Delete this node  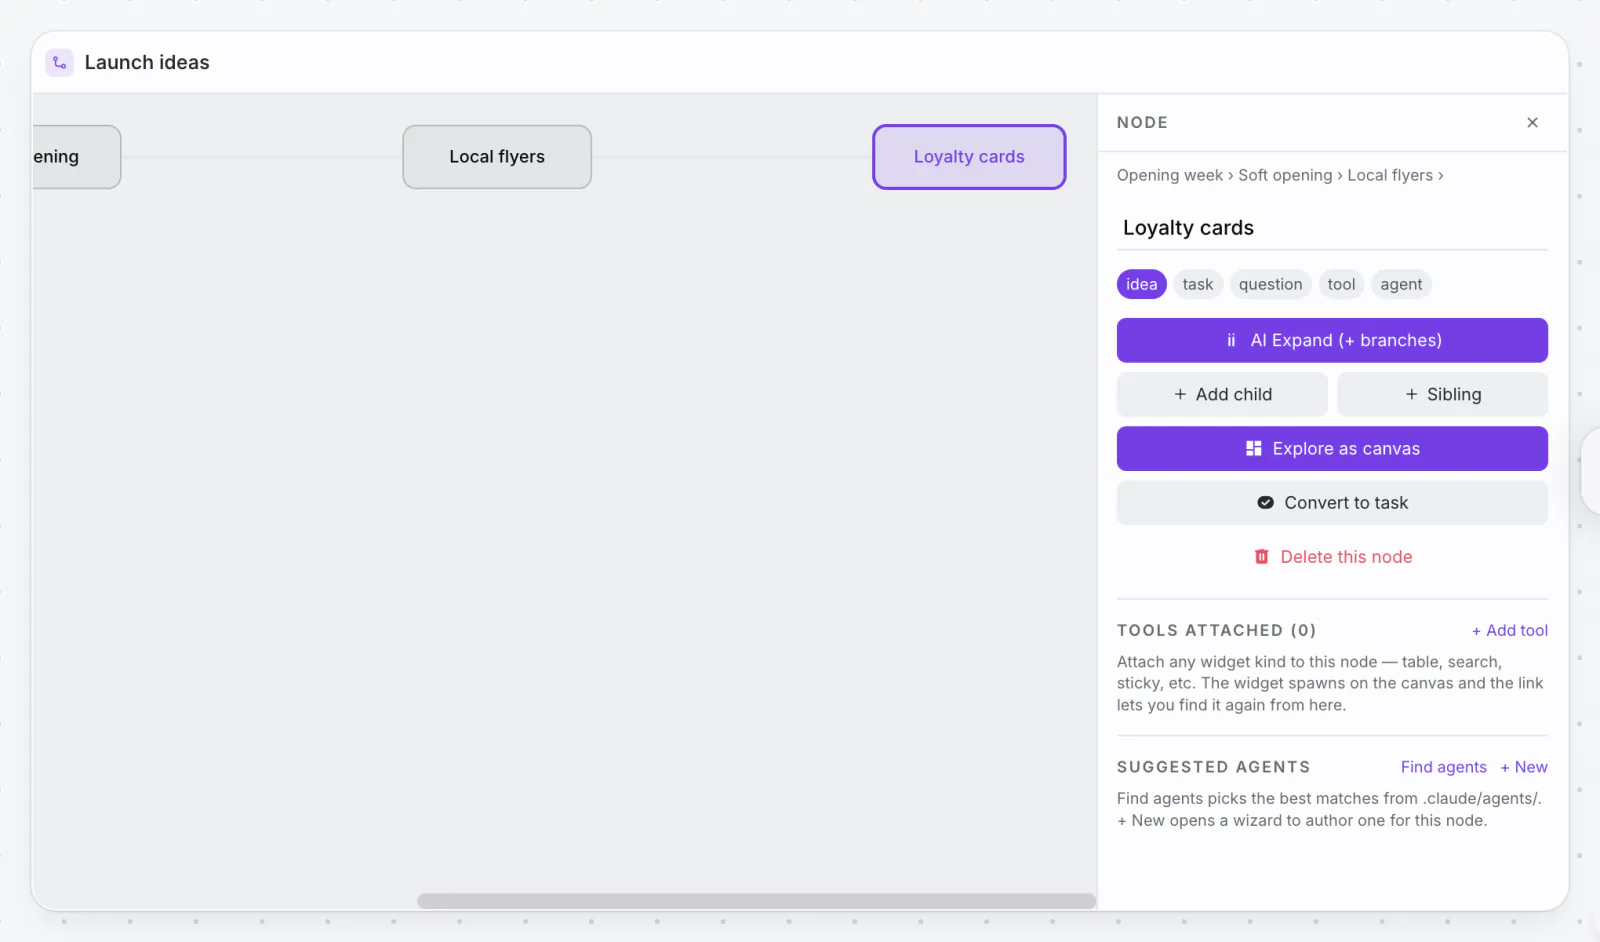[x=1332, y=556]
